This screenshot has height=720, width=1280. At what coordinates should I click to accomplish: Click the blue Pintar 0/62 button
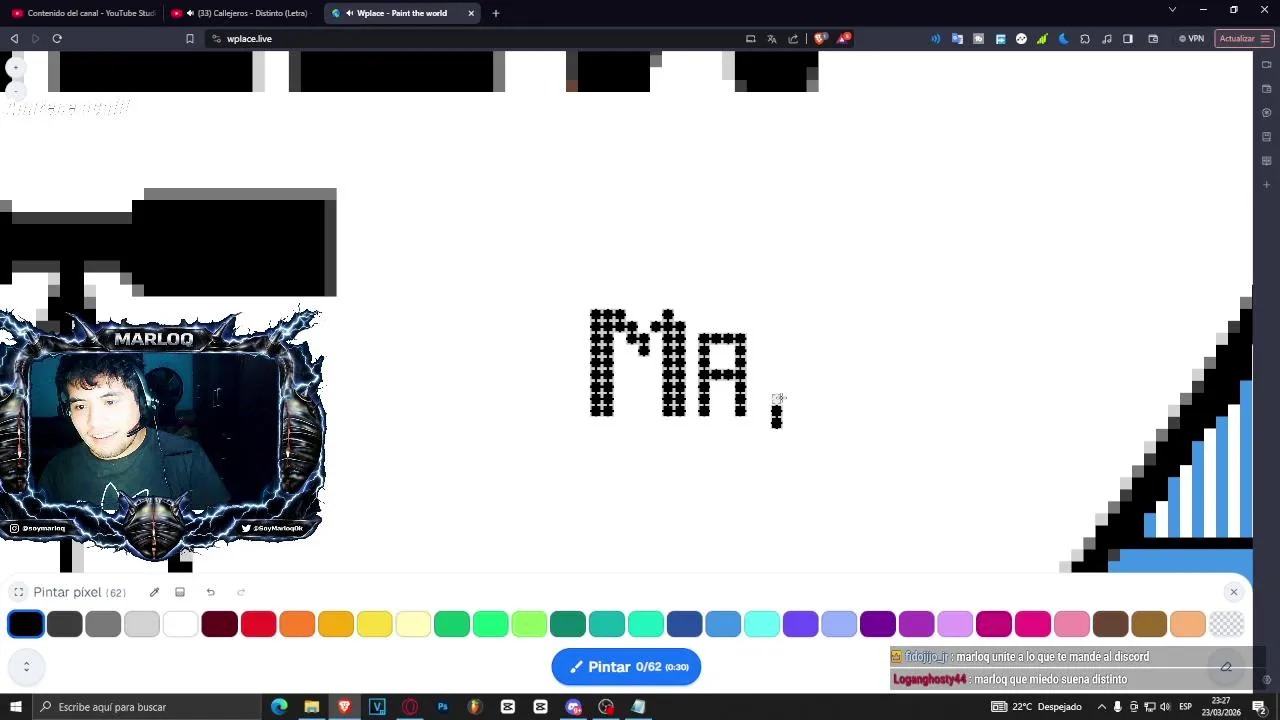tap(626, 667)
